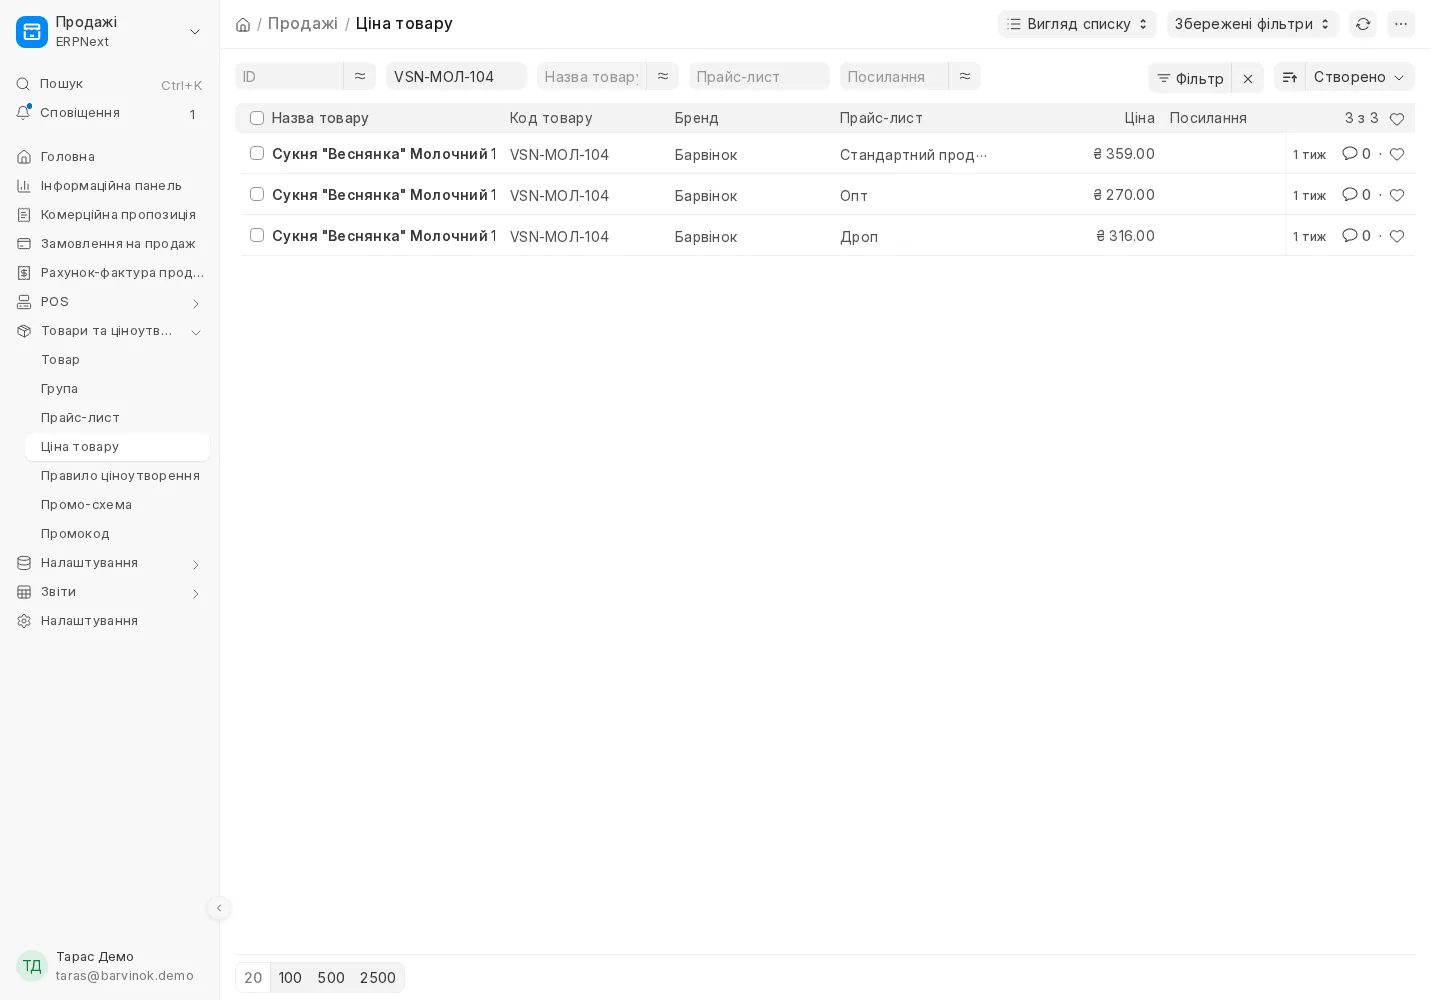Open the Створено sort field dropdown
Image resolution: width=1440 pixels, height=1000 pixels.
(1360, 77)
